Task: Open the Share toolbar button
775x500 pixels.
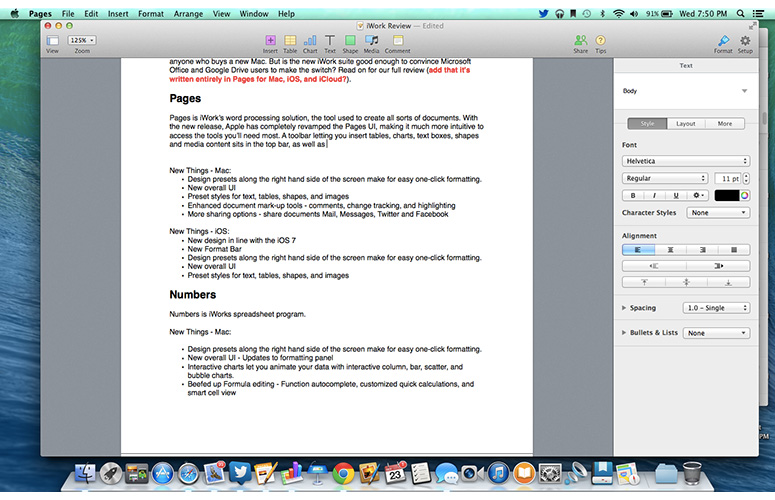Action: click(x=581, y=43)
